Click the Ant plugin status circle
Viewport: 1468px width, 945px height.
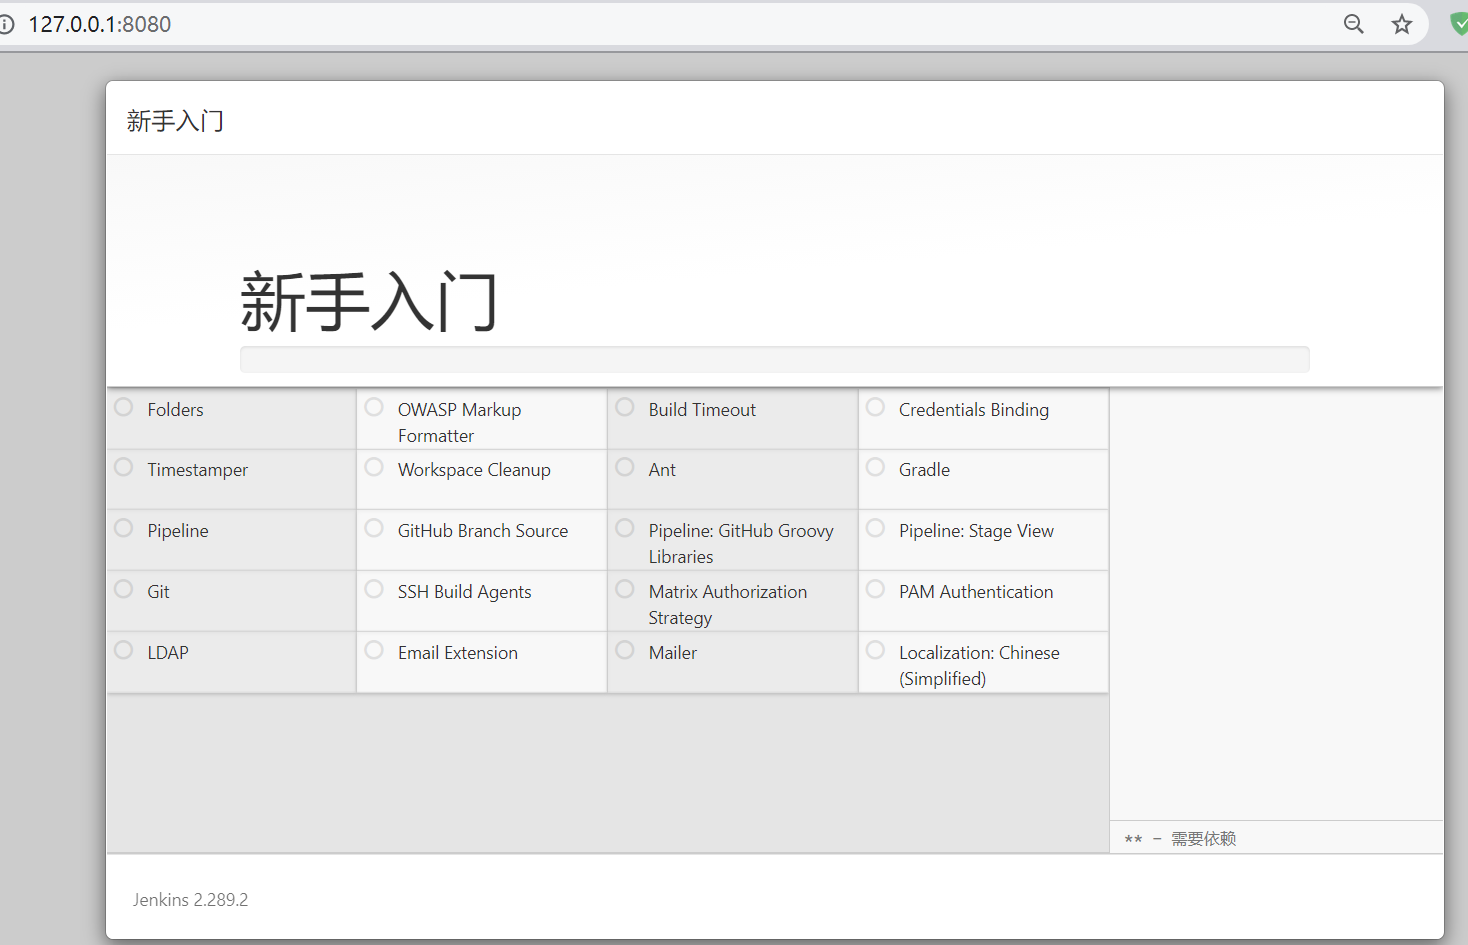625,467
